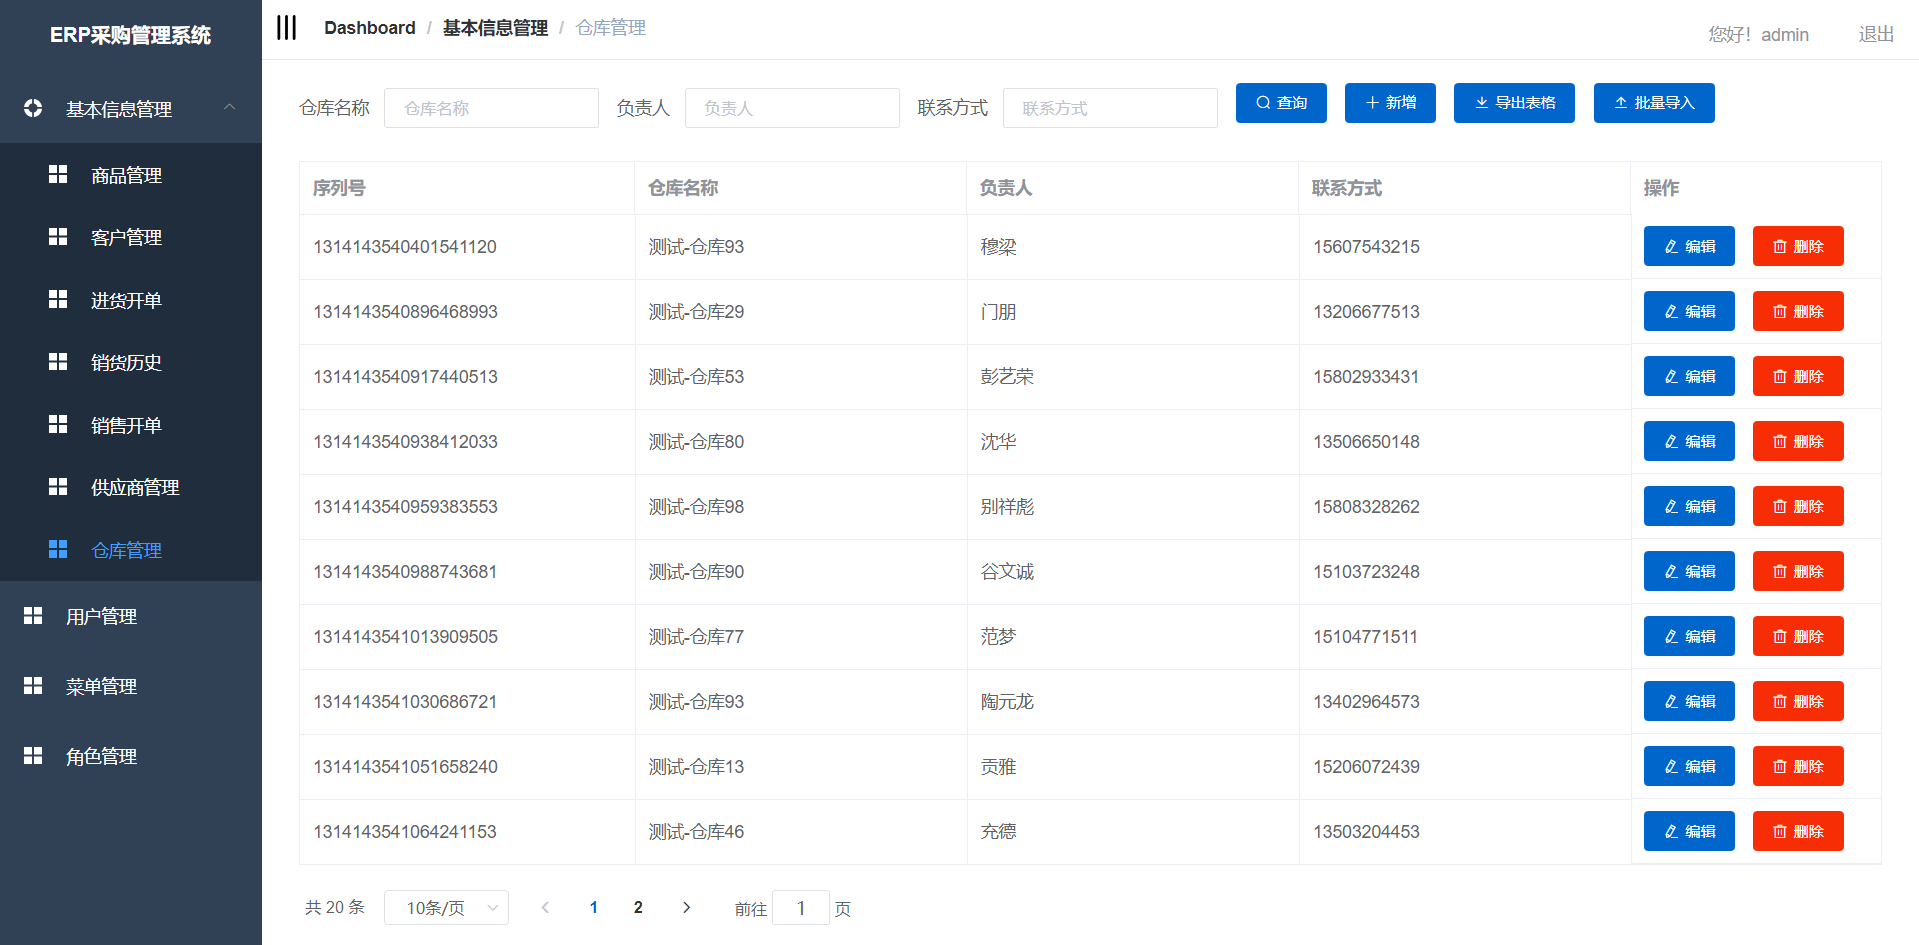The image size is (1919, 945).
Task: Focus the 联系方式 search input
Action: pos(1110,108)
